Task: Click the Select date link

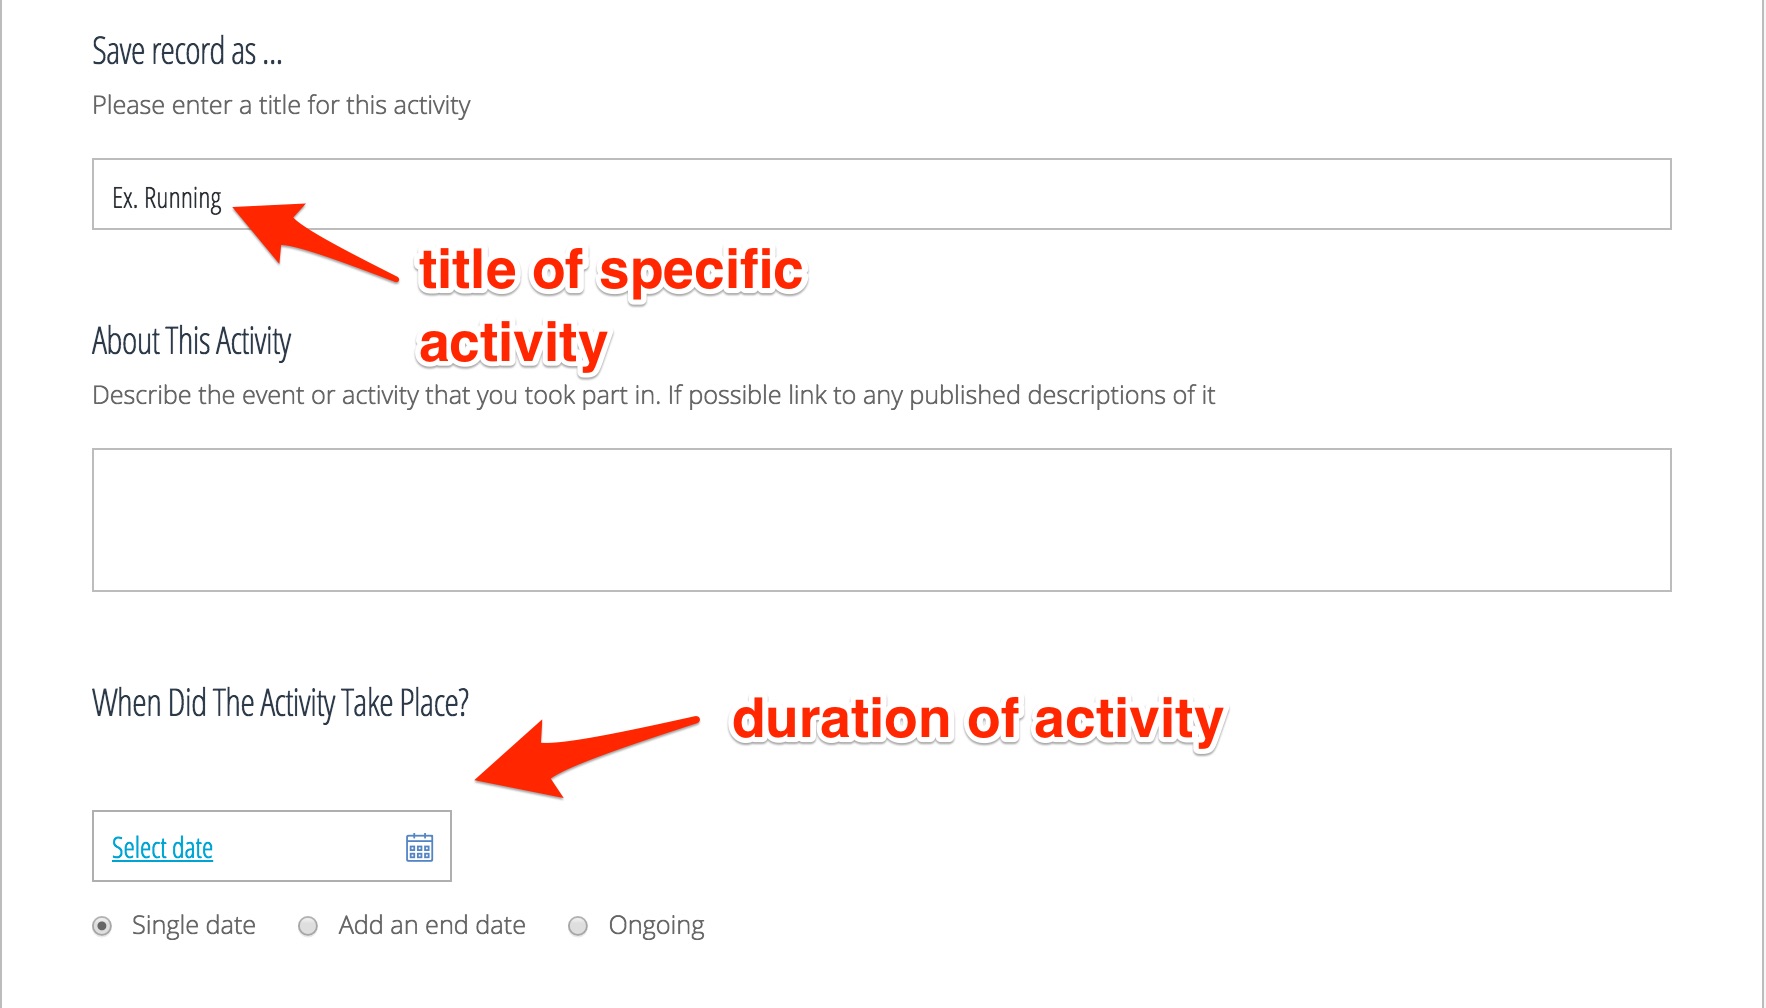Action: tap(162, 848)
